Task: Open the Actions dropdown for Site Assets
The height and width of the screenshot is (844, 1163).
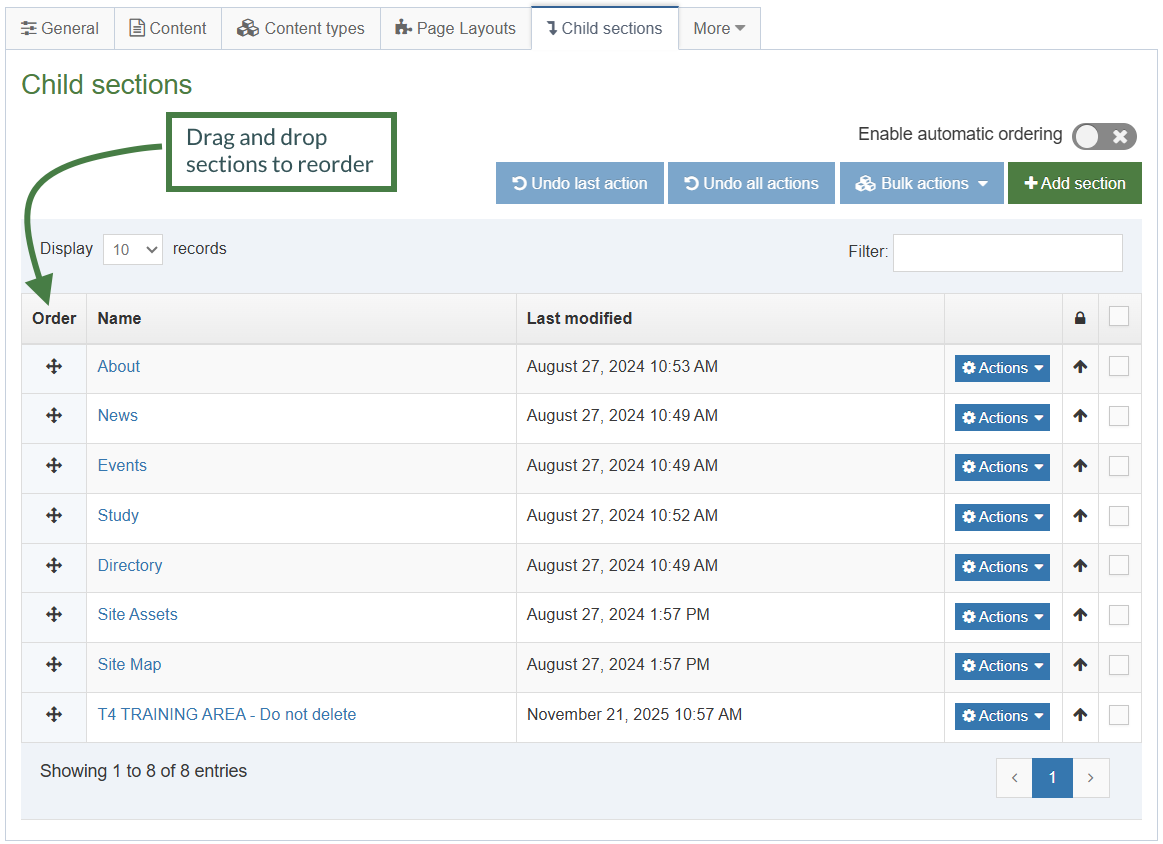Action: [x=1002, y=616]
